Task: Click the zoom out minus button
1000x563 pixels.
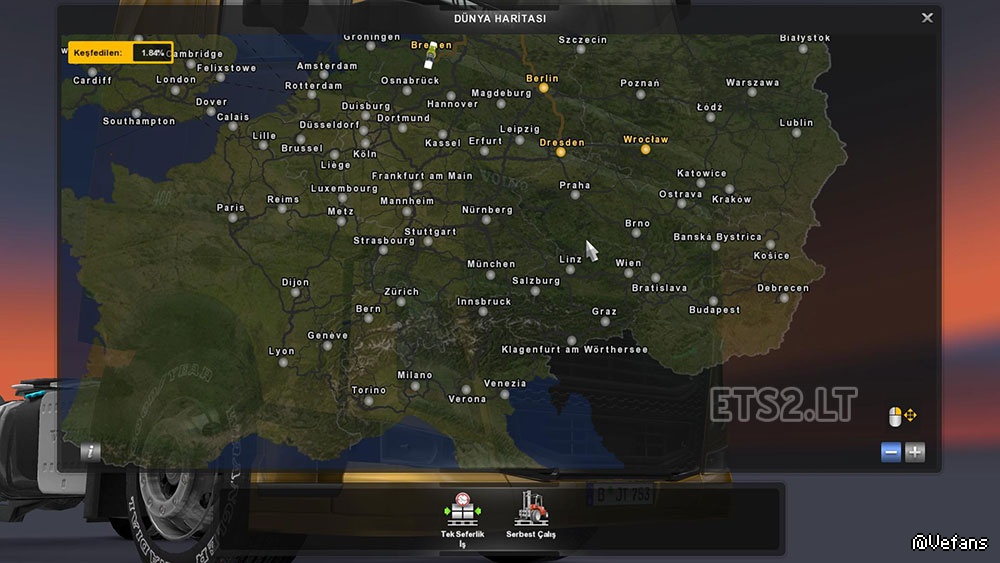Action: tap(891, 452)
